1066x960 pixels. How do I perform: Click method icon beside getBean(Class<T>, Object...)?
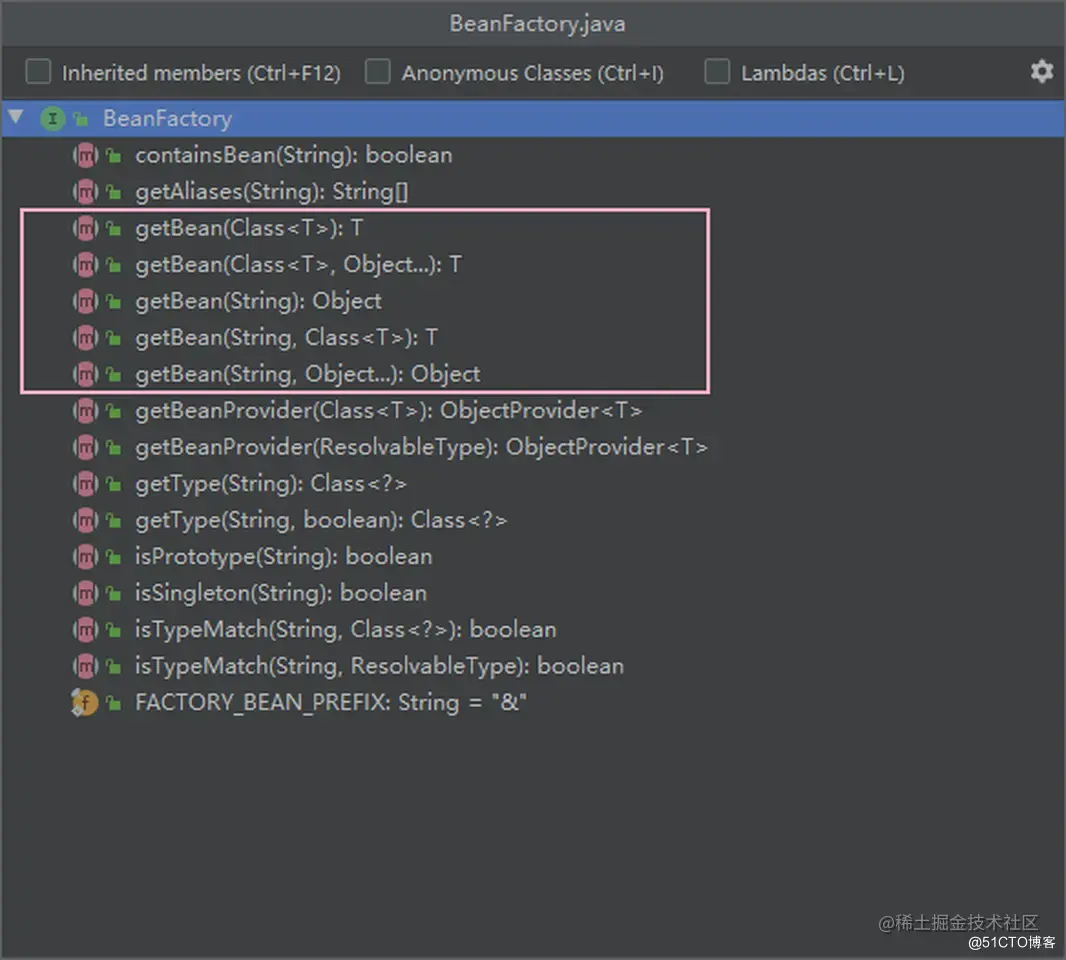86,264
